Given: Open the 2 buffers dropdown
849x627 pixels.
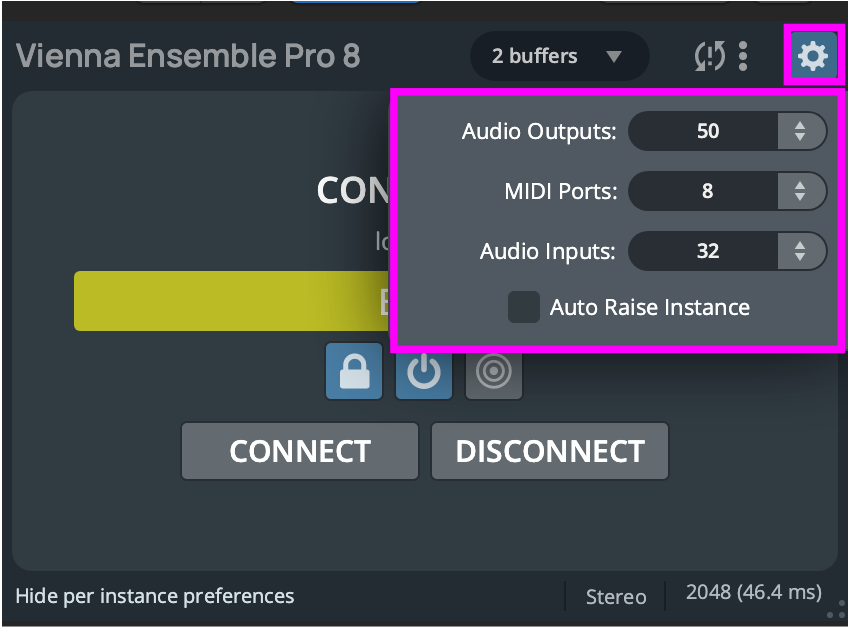Looking at the screenshot, I should pyautogui.click(x=558, y=56).
